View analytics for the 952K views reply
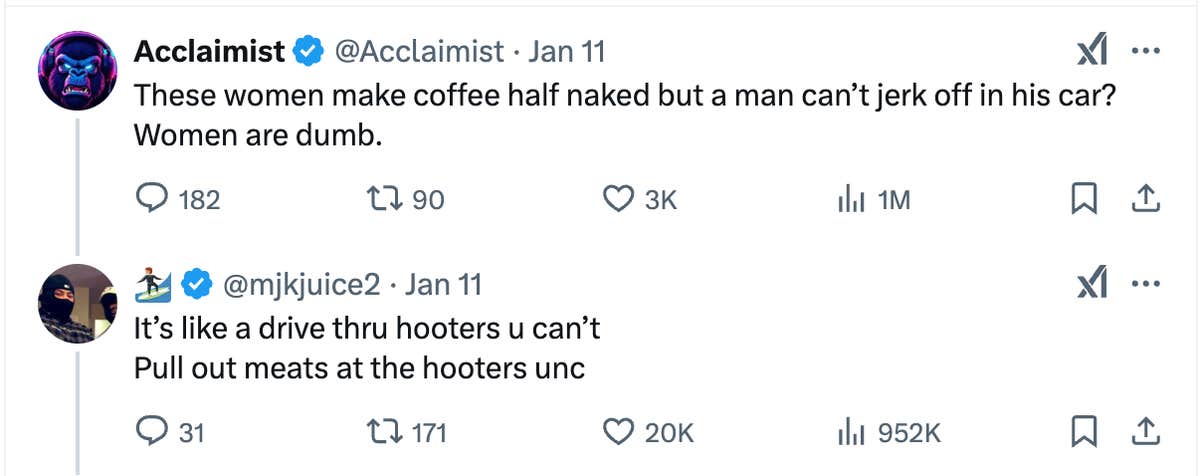Screen dimensions: 1200x476 tap(850, 432)
